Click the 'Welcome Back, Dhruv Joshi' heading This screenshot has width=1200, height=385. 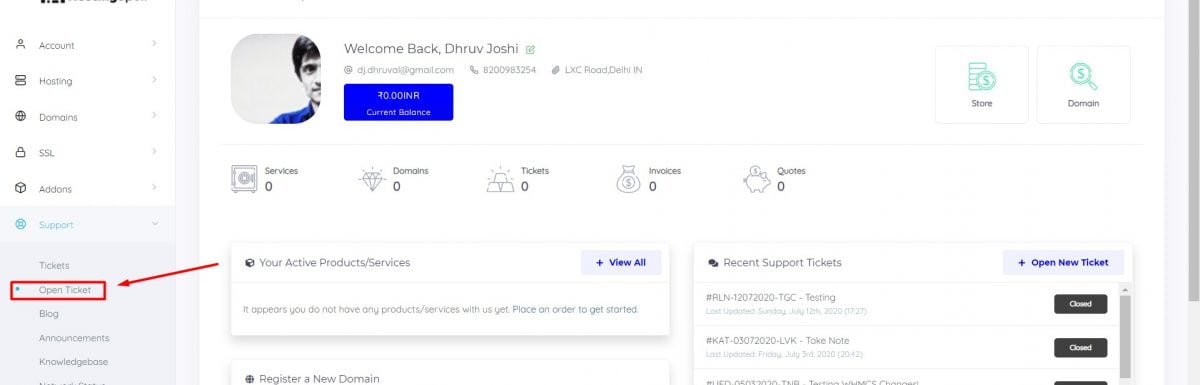pyautogui.click(x=431, y=48)
